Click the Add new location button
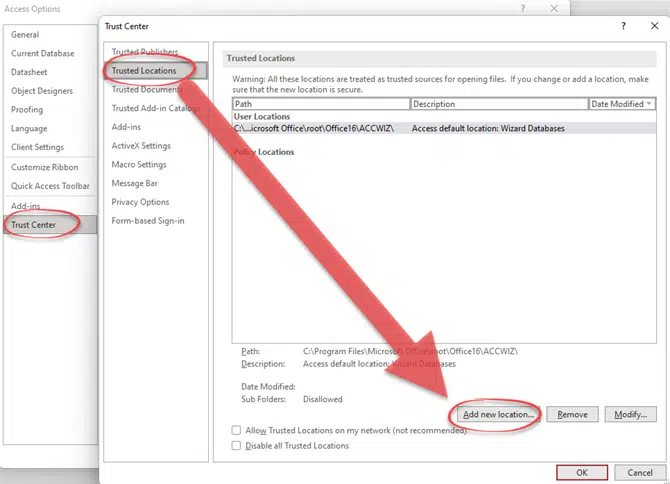Viewport: 670px width, 484px height. [x=498, y=414]
